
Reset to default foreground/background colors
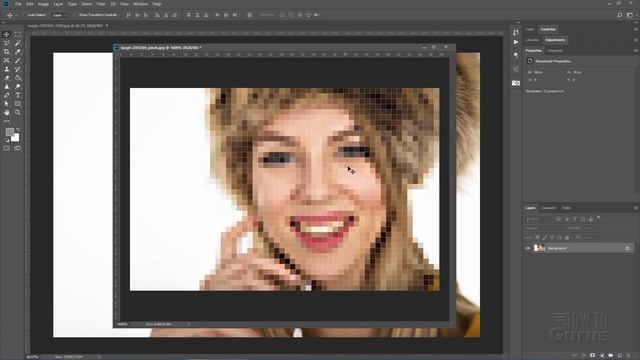tap(7, 140)
